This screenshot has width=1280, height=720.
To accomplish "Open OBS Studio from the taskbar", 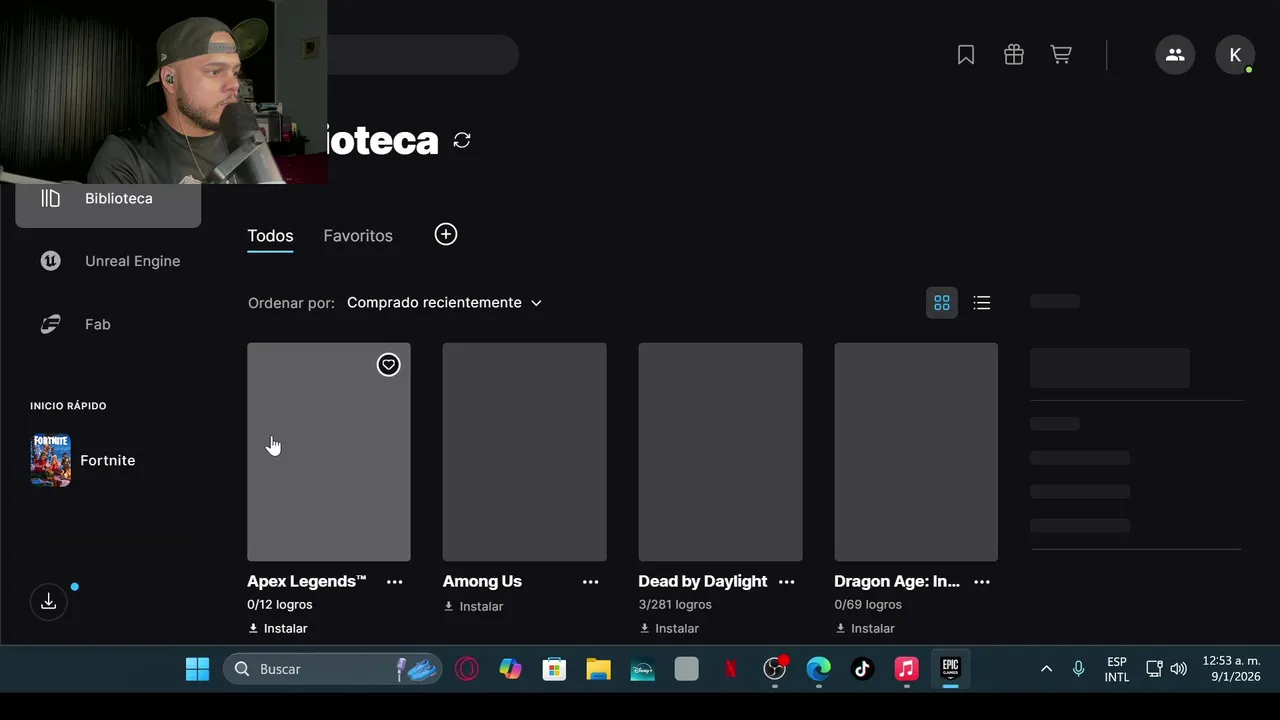I will pos(775,669).
